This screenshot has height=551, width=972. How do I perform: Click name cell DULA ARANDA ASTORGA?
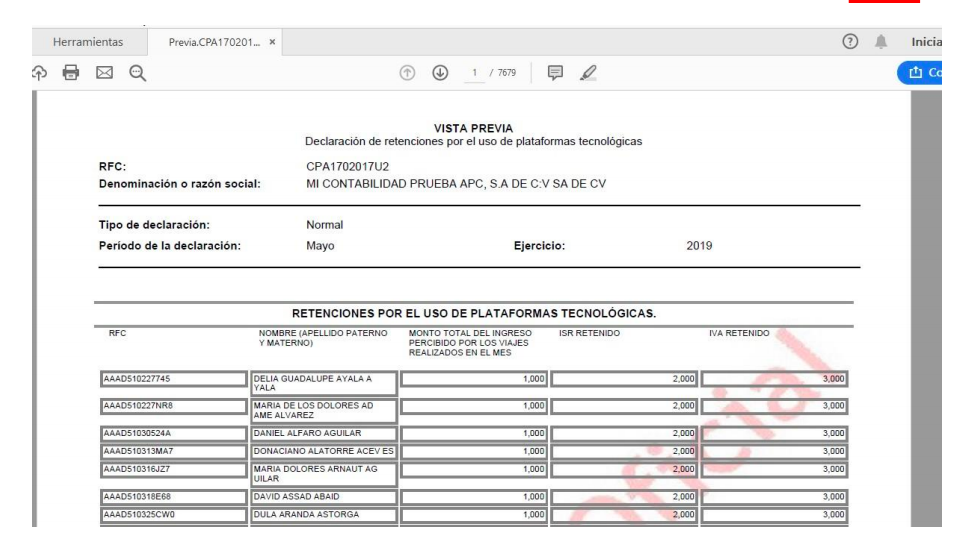pos(324,514)
